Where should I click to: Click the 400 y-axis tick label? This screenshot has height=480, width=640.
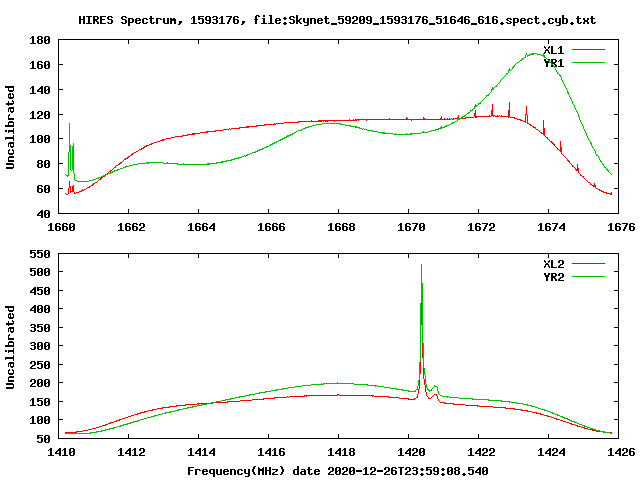click(x=40, y=309)
